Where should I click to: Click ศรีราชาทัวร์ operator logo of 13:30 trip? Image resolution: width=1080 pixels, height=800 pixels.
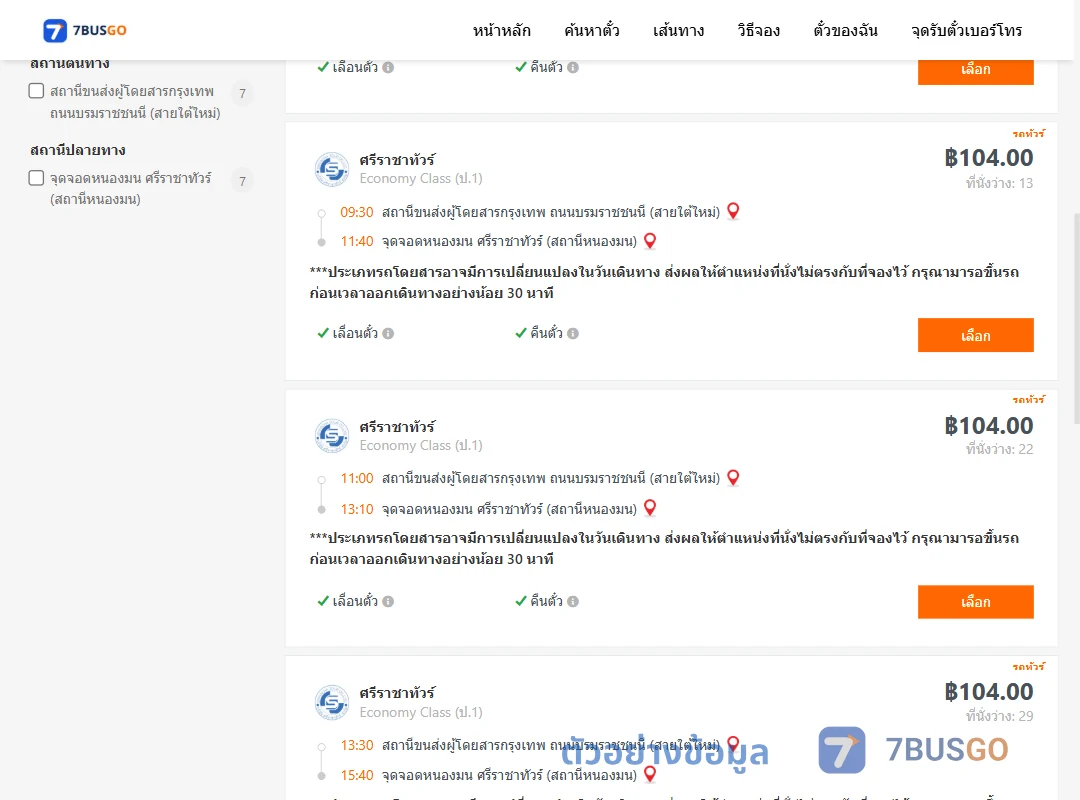click(332, 702)
